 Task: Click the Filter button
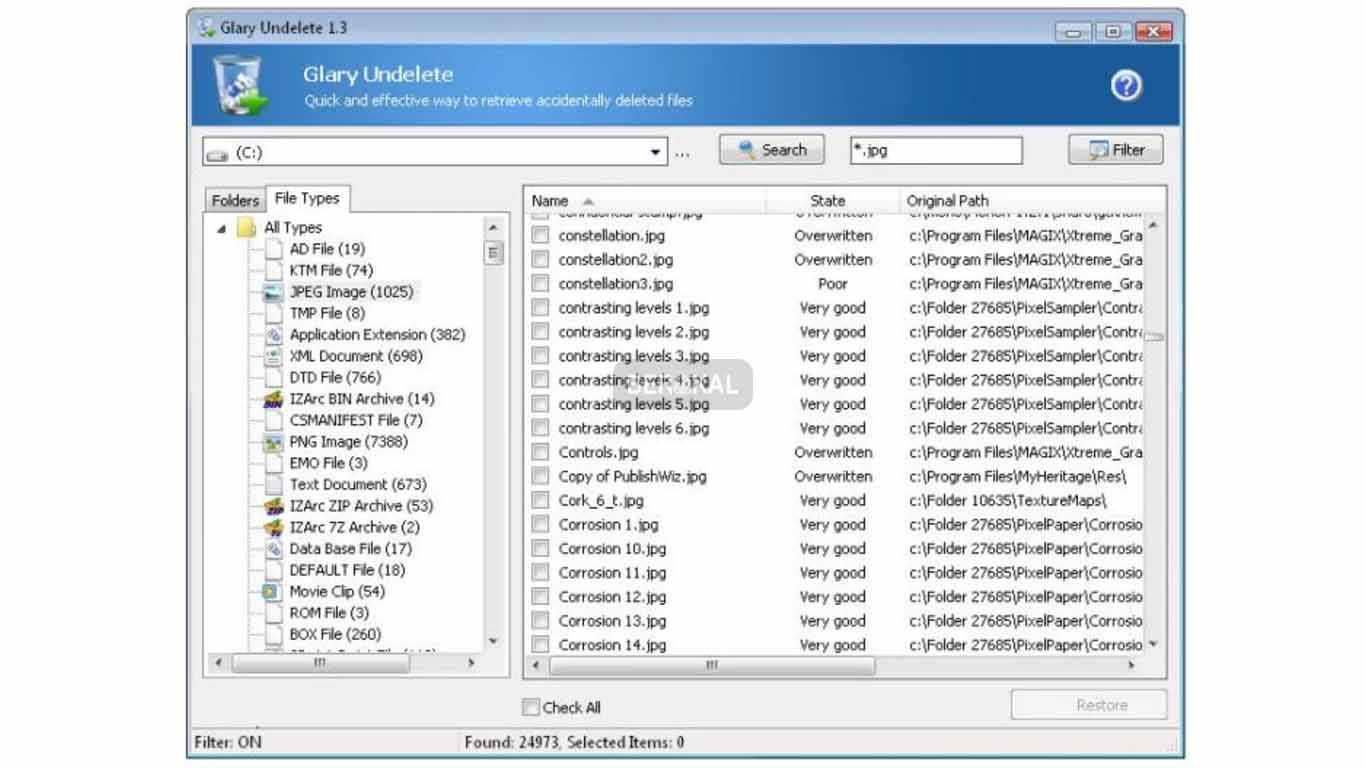click(1116, 150)
